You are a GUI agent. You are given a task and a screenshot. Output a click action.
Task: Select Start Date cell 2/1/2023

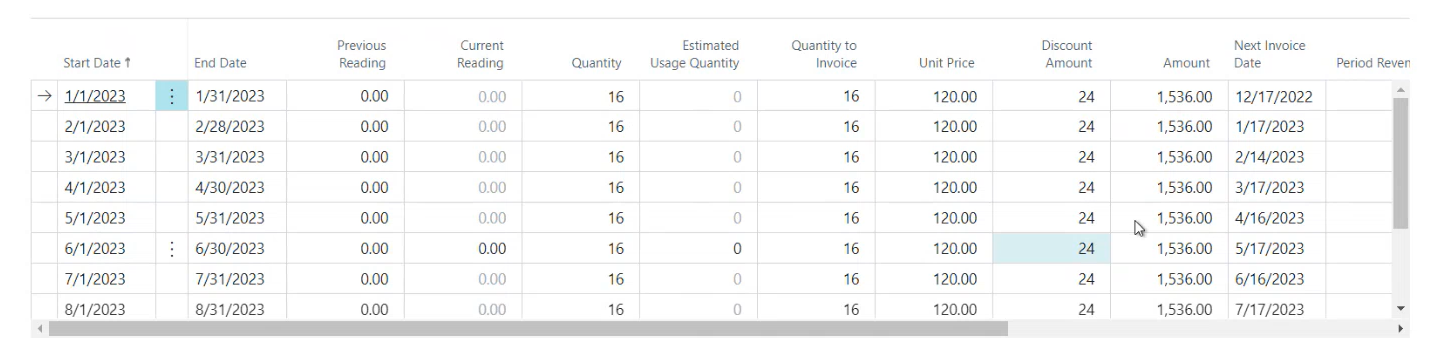(95, 127)
